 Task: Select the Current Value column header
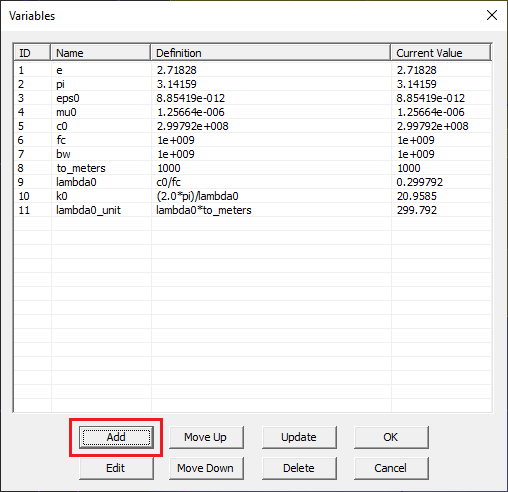[x=441, y=53]
